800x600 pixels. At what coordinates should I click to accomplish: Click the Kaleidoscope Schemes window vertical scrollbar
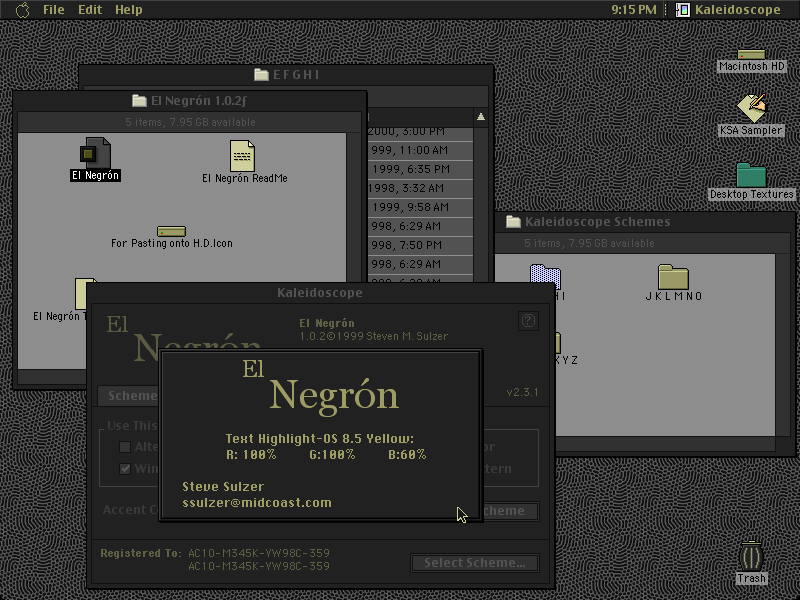[x=785, y=345]
